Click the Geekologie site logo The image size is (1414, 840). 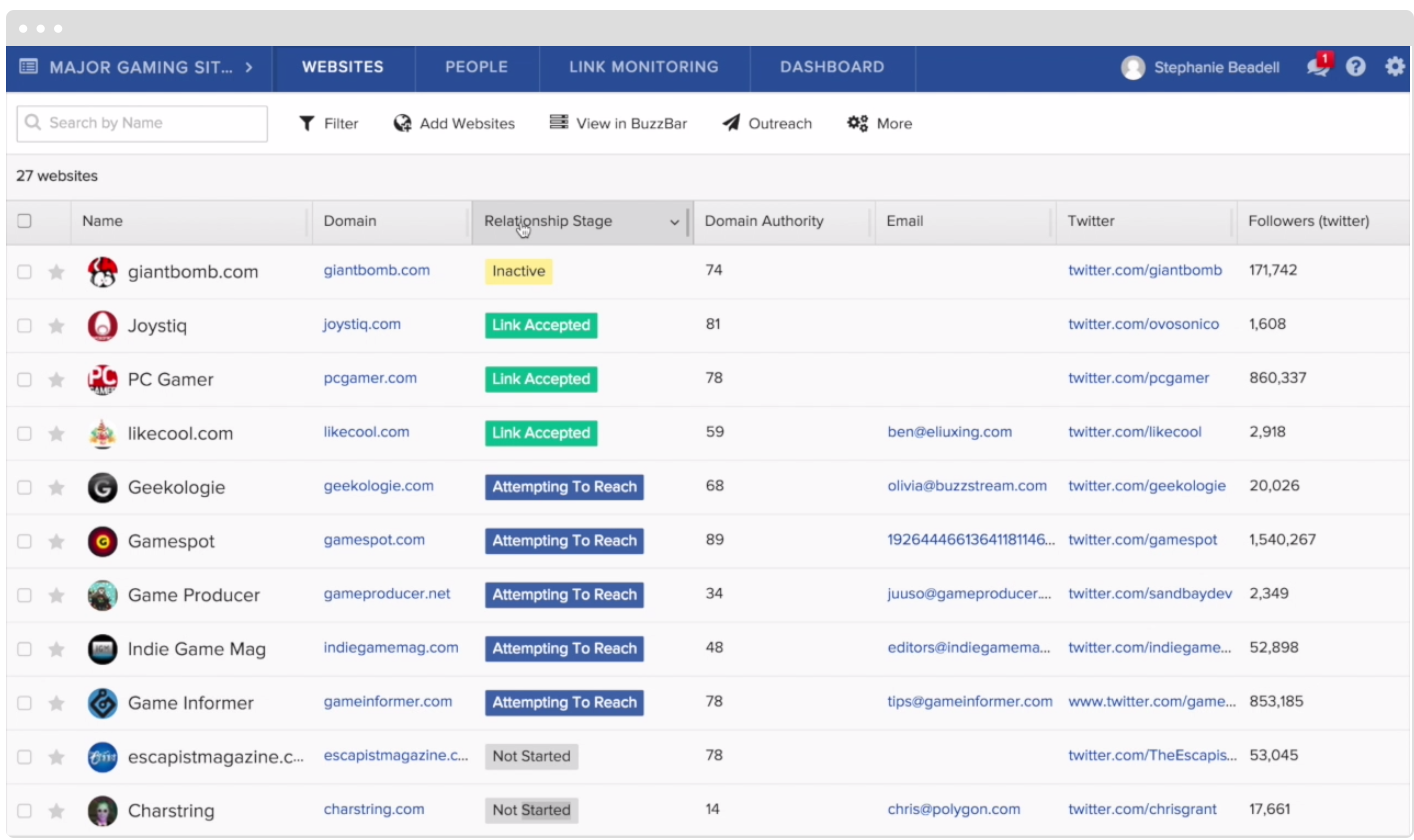pyautogui.click(x=102, y=488)
